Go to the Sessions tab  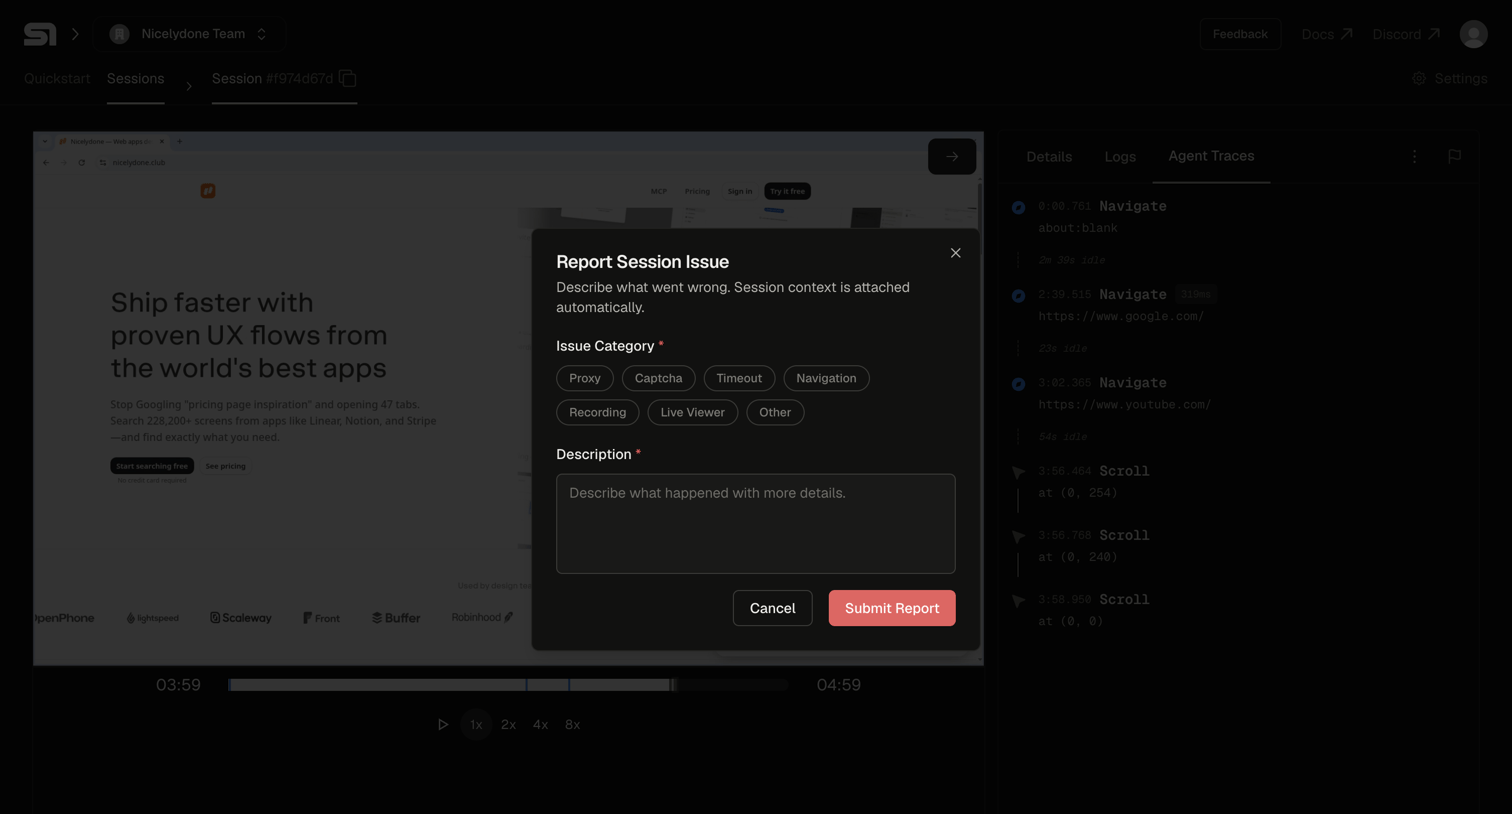click(135, 79)
